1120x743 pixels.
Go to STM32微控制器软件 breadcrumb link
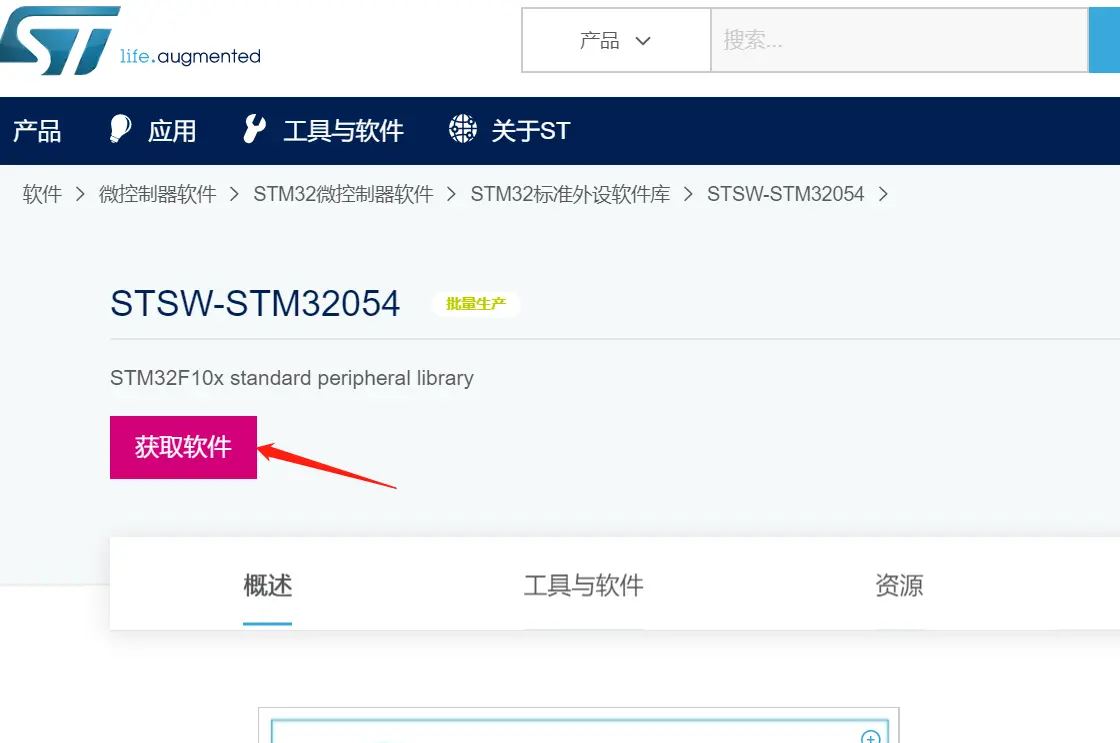344,194
